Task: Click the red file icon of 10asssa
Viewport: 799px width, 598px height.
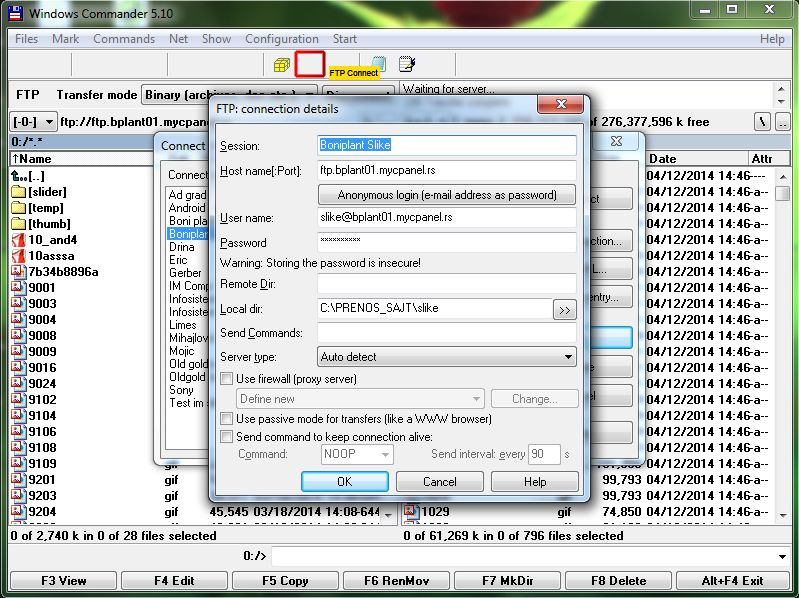Action: point(18,256)
